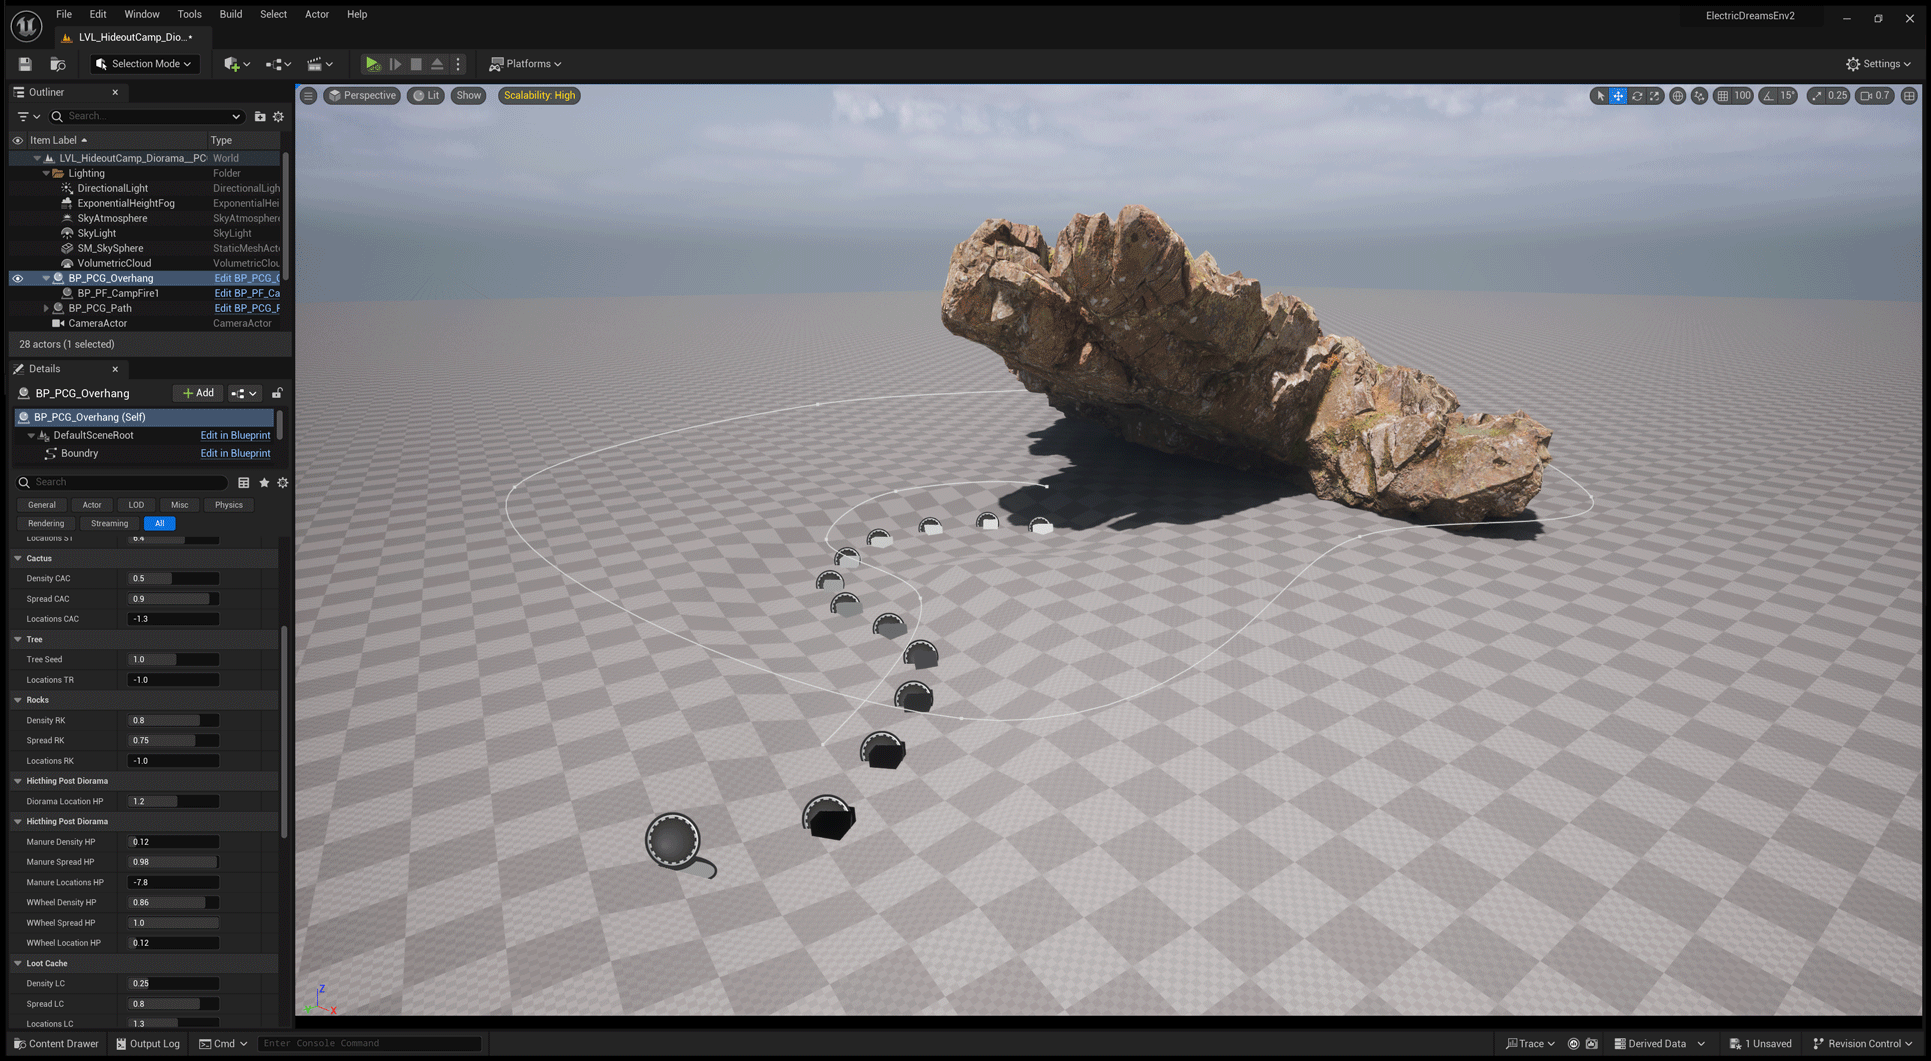The image size is (1931, 1061).
Task: Open Outliner settings gear
Action: tap(279, 117)
